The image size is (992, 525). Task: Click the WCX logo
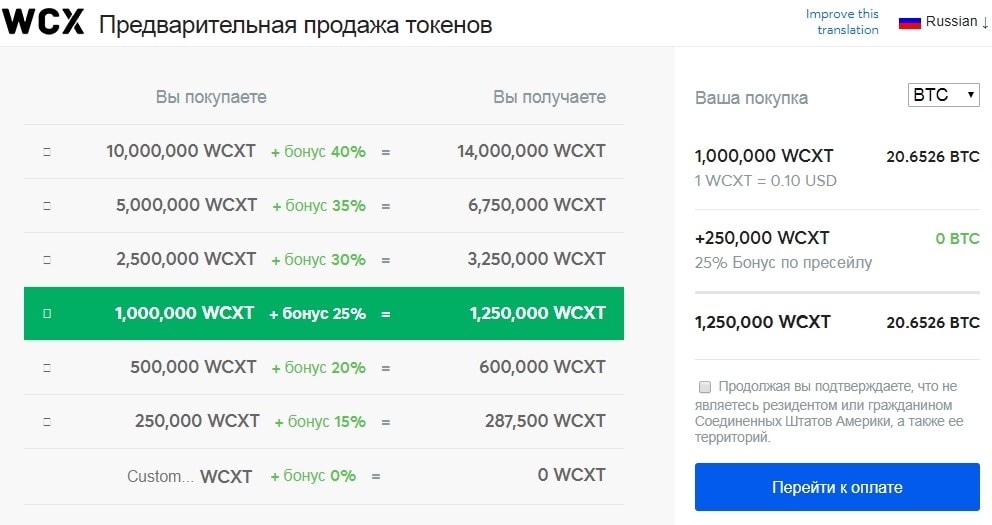point(43,23)
